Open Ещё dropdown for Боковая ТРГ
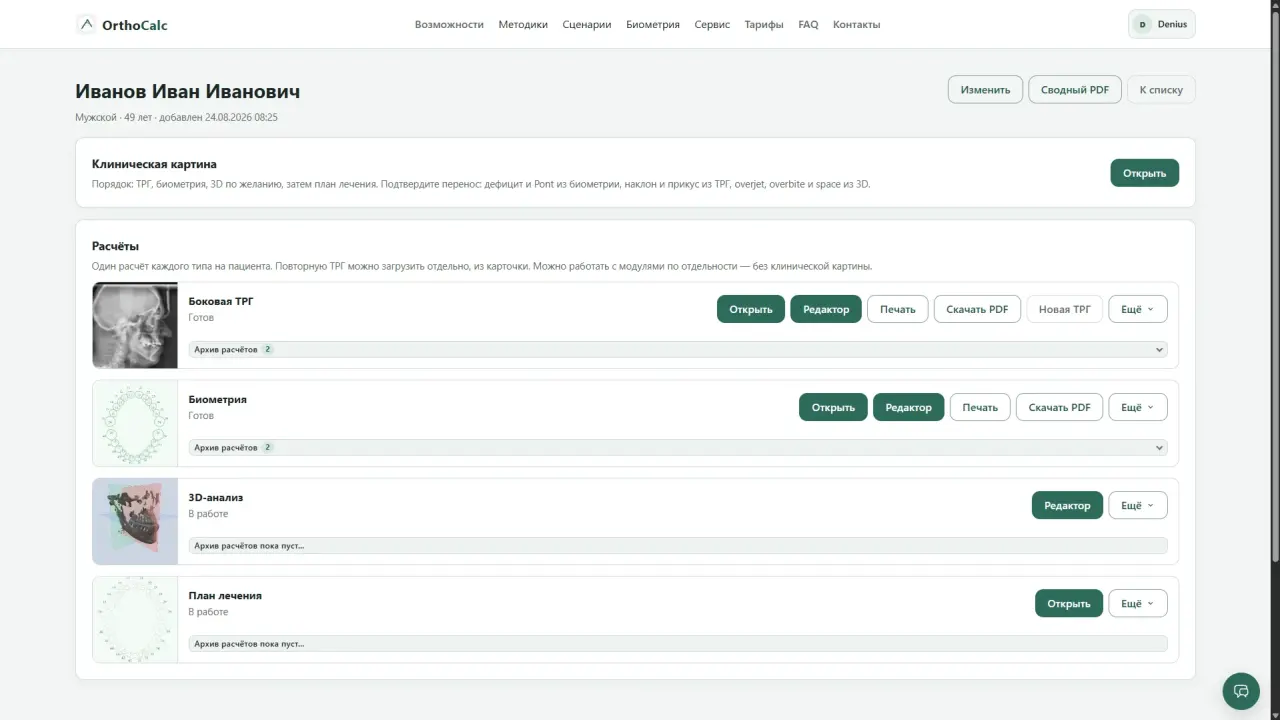The height and width of the screenshot is (720, 1280). (x=1137, y=309)
